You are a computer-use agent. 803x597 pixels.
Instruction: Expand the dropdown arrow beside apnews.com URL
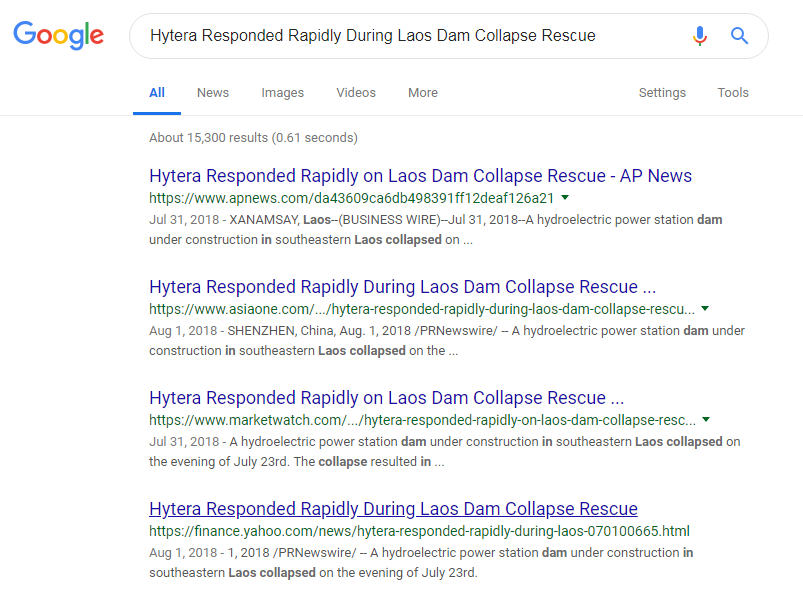click(x=565, y=198)
